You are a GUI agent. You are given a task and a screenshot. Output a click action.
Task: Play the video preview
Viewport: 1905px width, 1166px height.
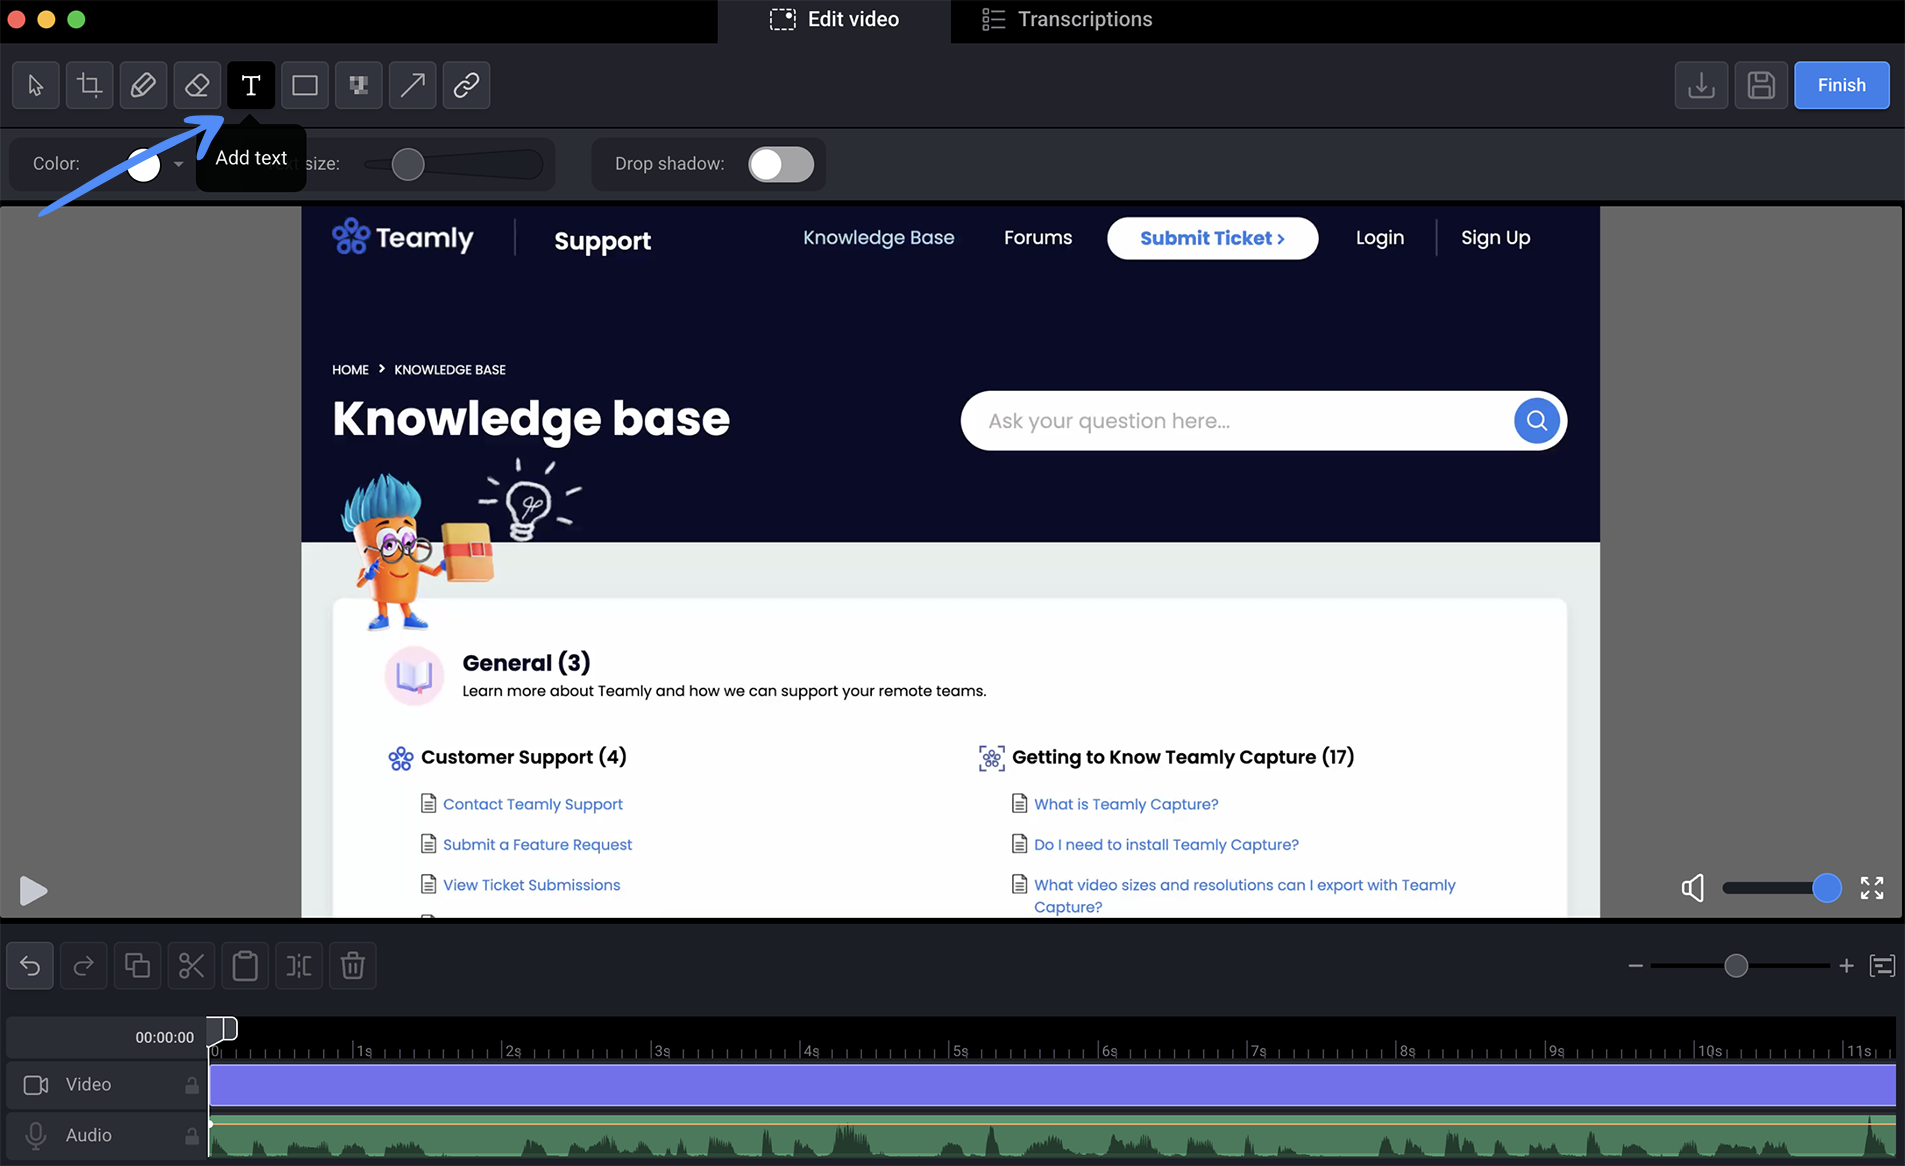33,890
